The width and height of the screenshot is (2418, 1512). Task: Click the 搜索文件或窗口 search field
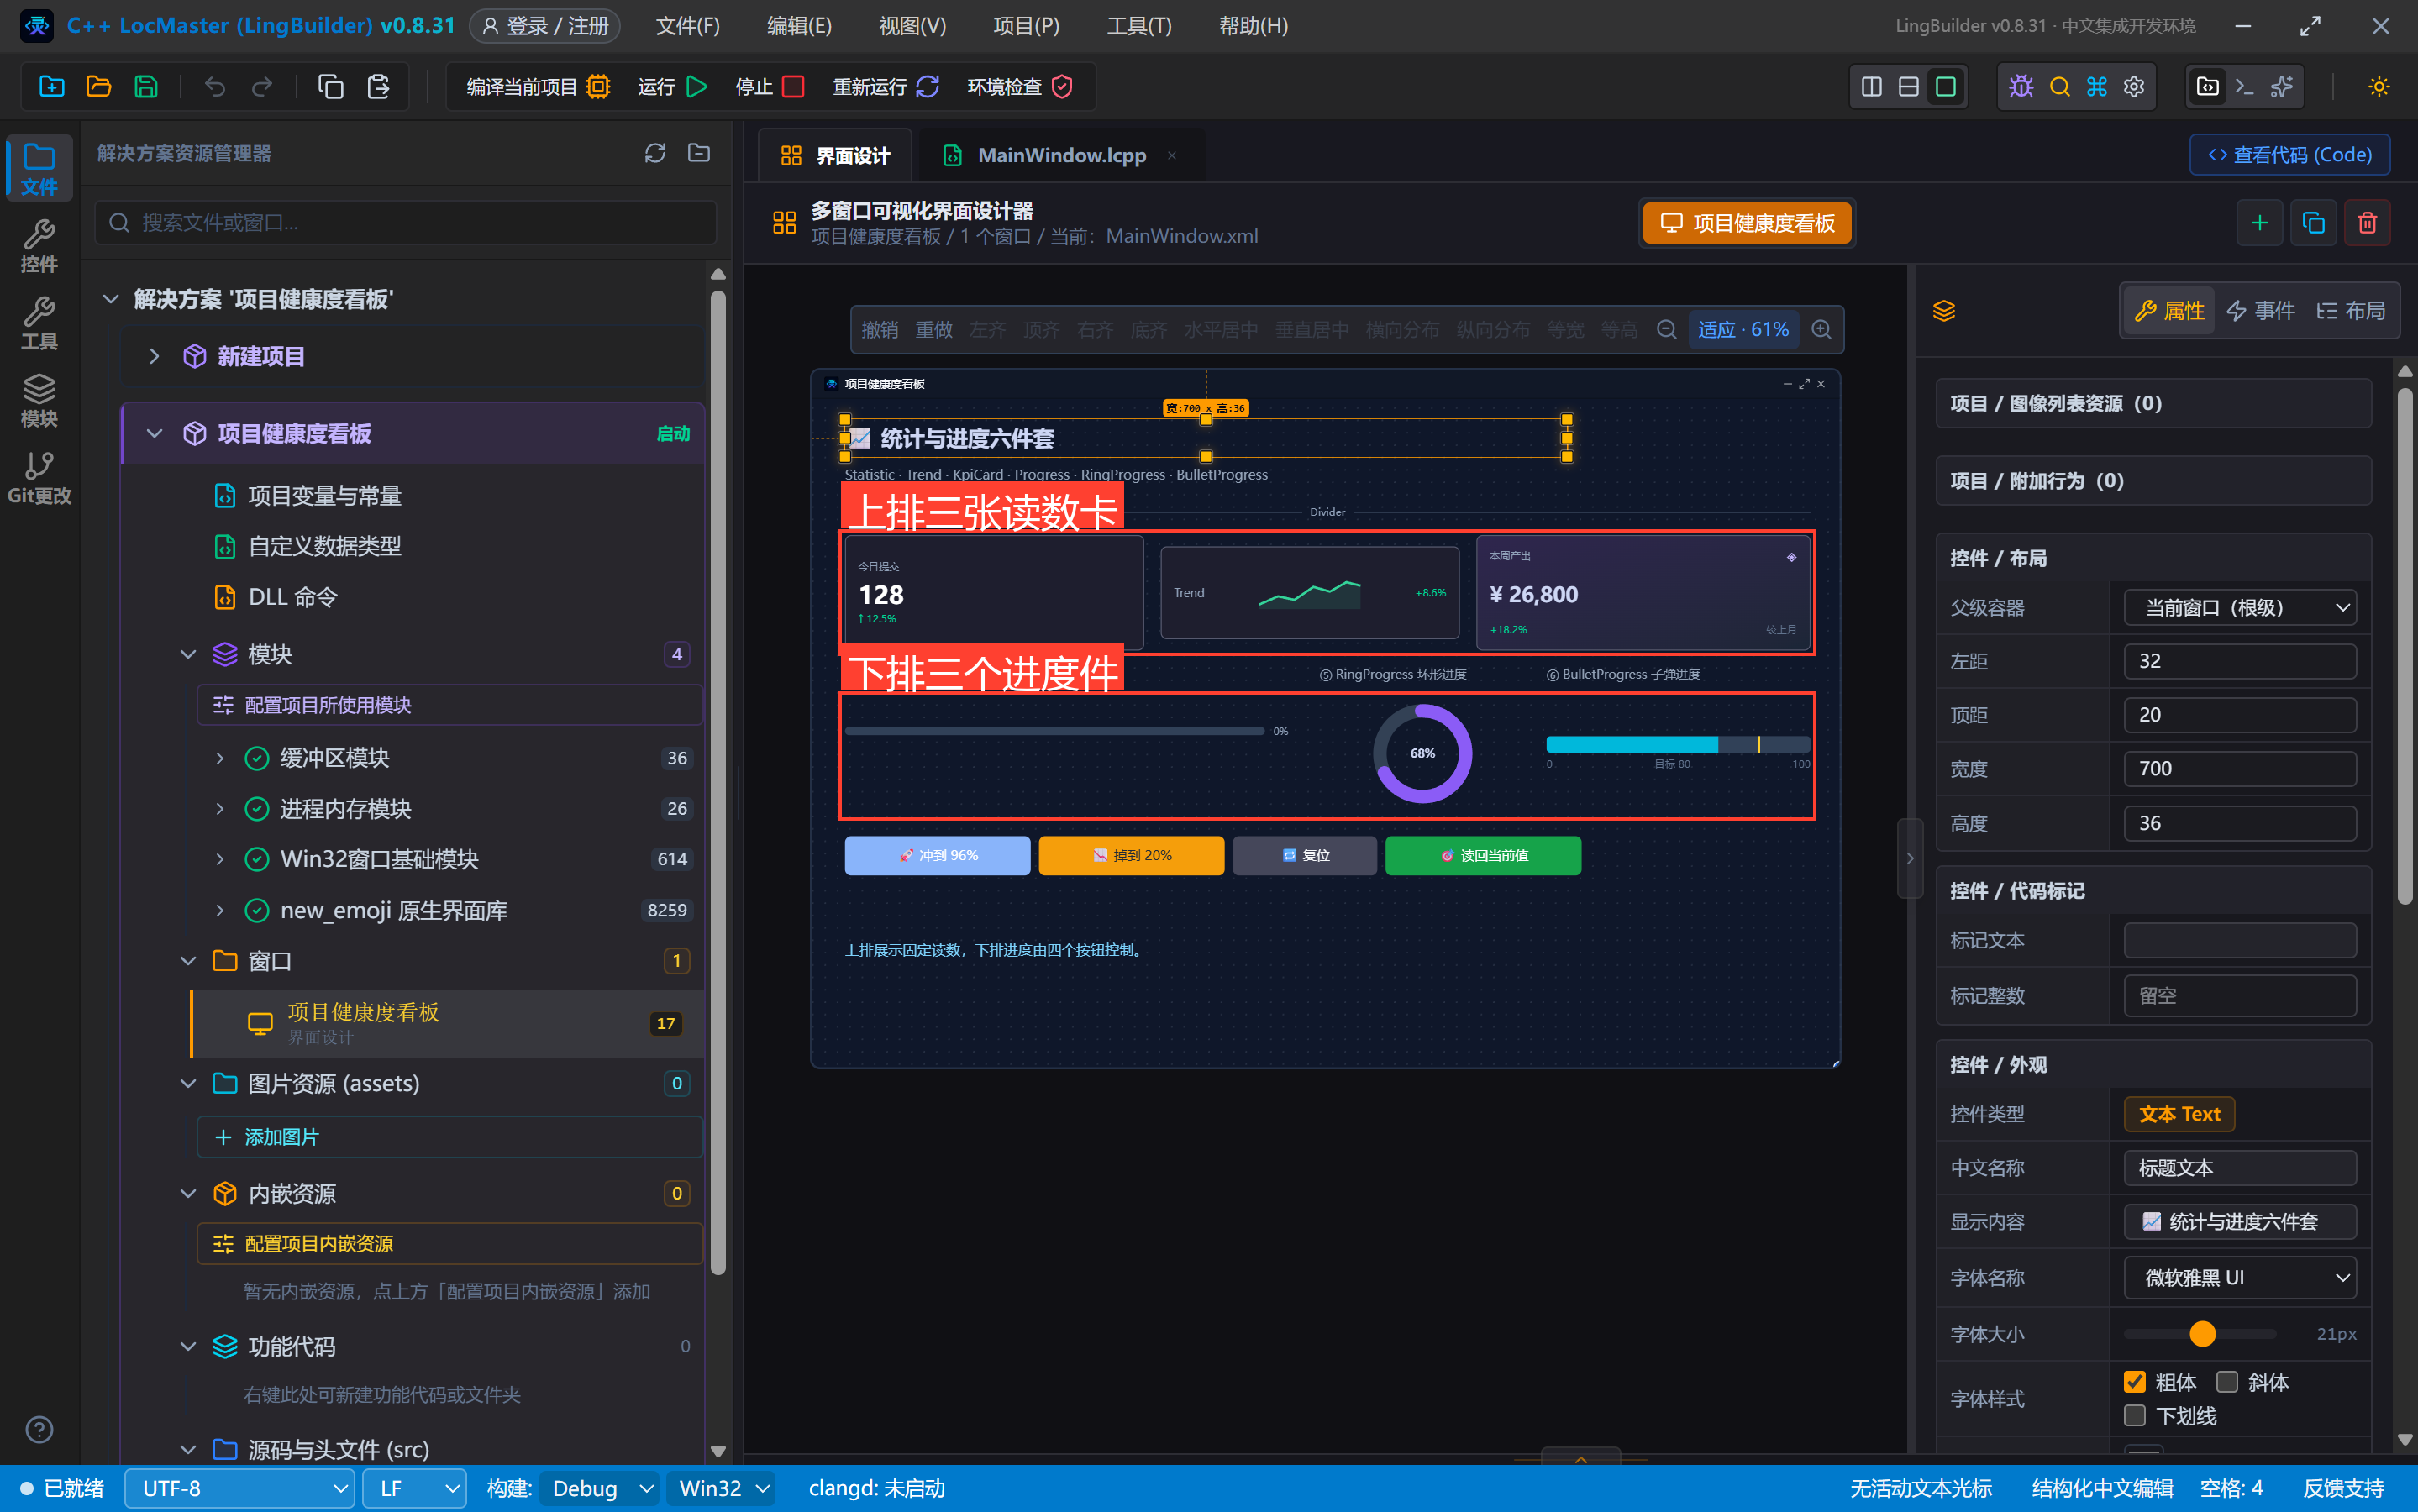[406, 222]
